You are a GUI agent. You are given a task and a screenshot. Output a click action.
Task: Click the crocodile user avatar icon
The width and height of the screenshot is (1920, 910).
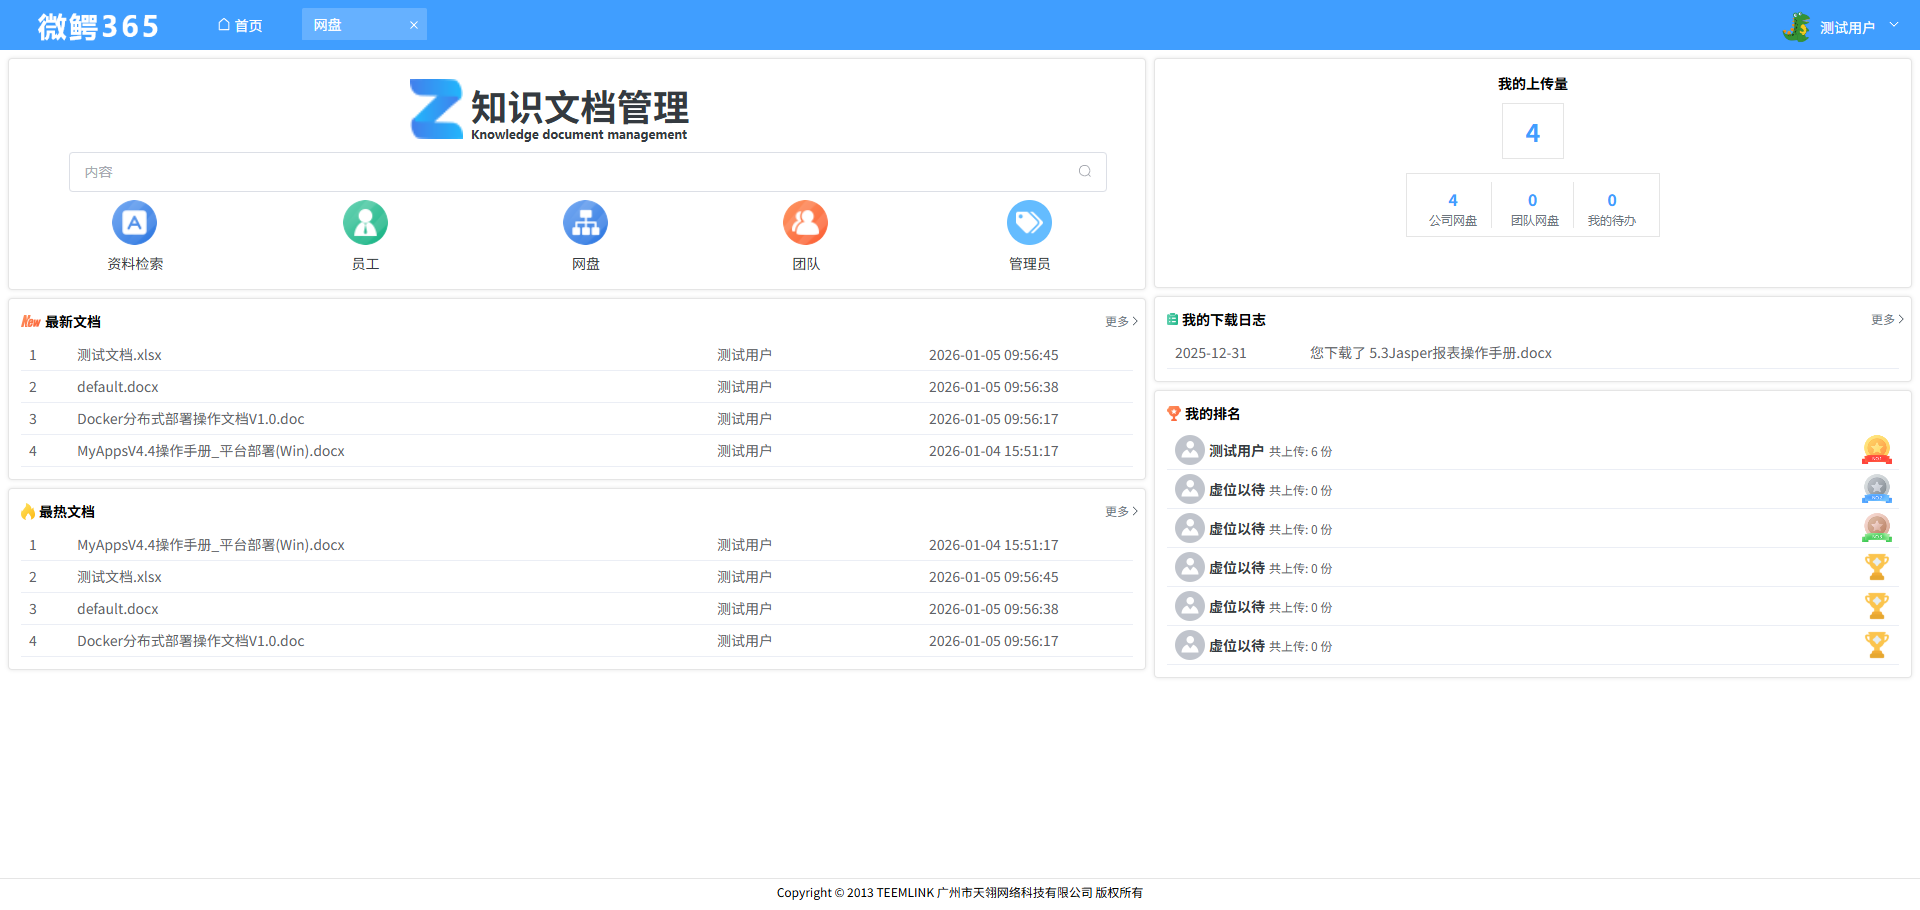click(x=1797, y=27)
